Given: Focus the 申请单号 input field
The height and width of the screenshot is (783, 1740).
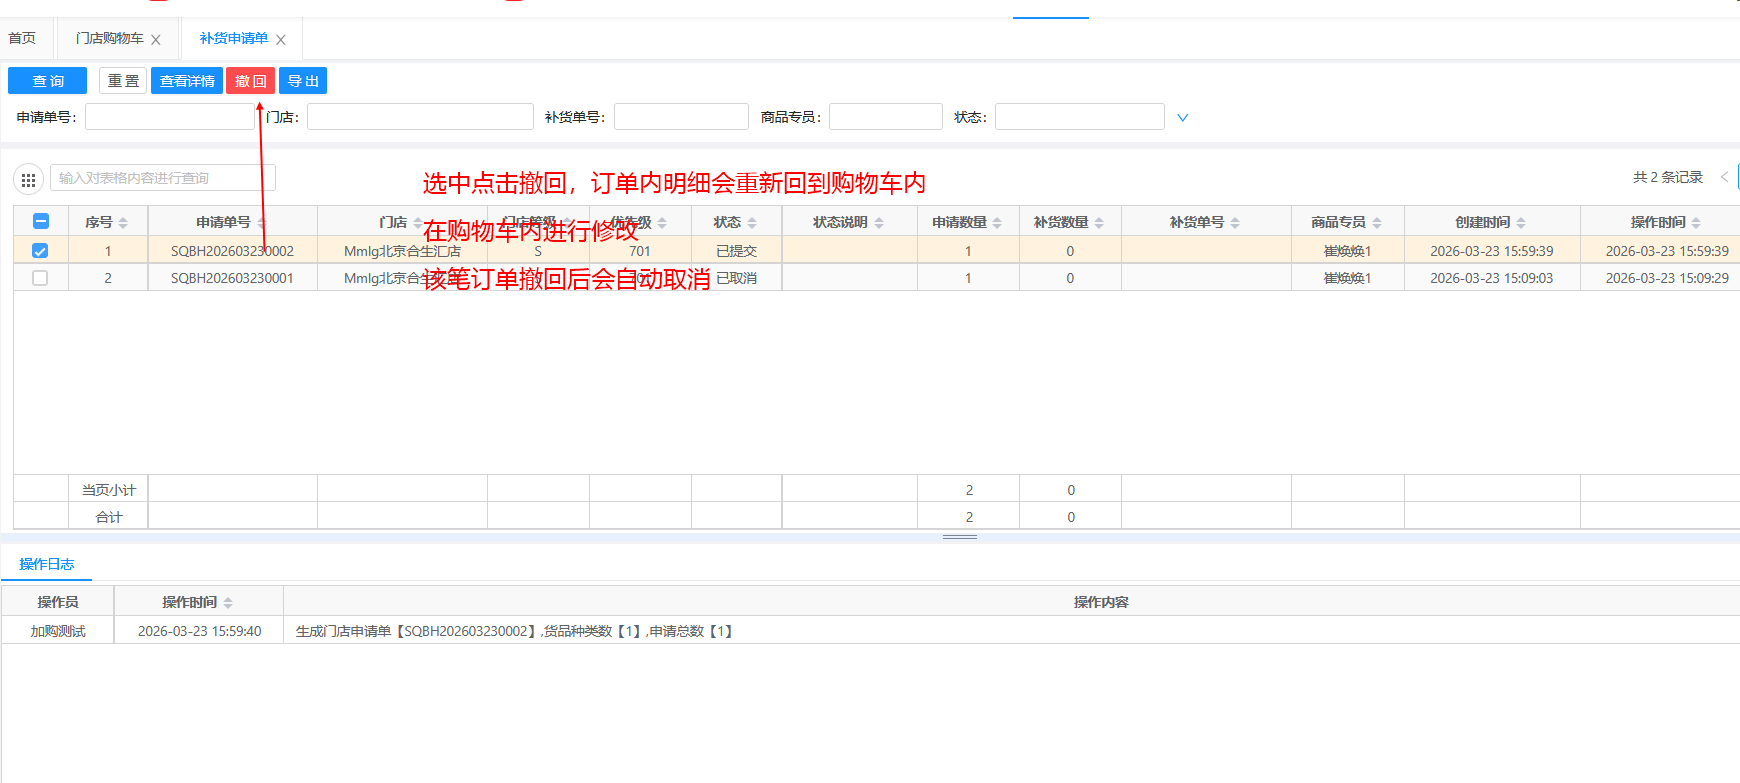Looking at the screenshot, I should (x=170, y=117).
